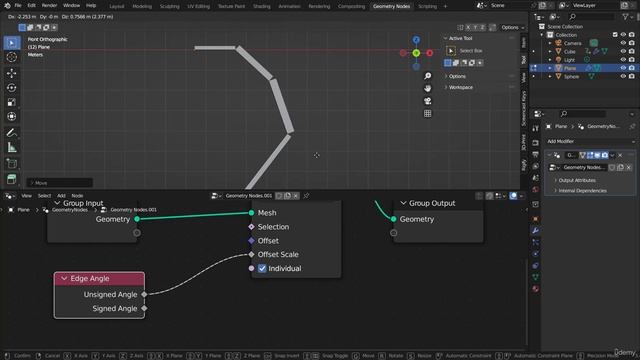This screenshot has height=360, width=640.
Task: Activate the Transform tool in viewport toolbar
Action: coord(12,117)
